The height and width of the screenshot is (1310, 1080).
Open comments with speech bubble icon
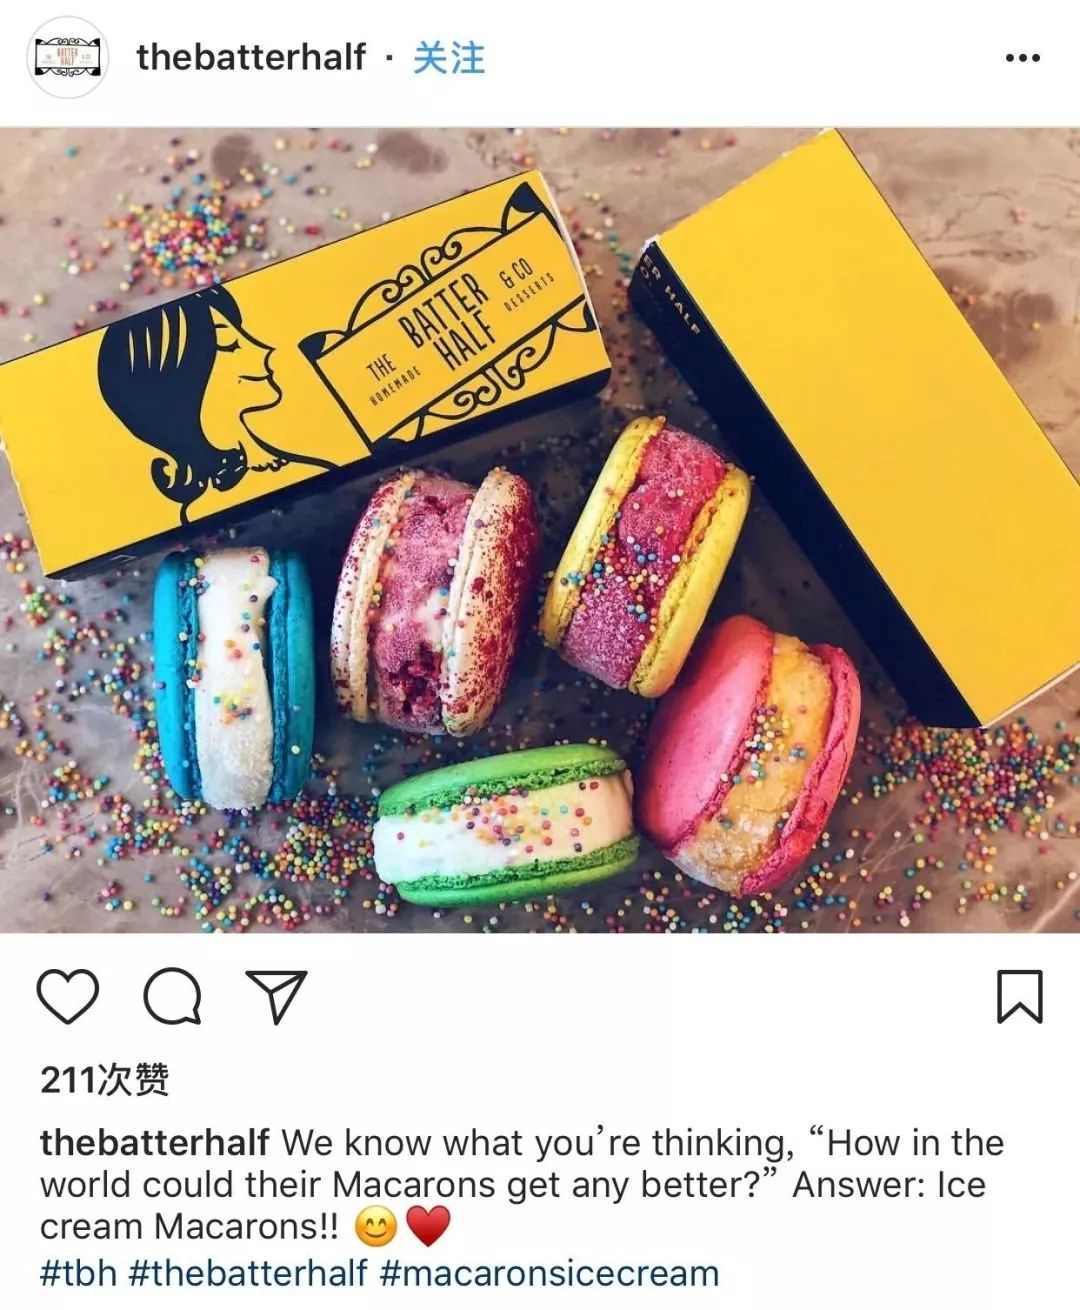coord(173,996)
